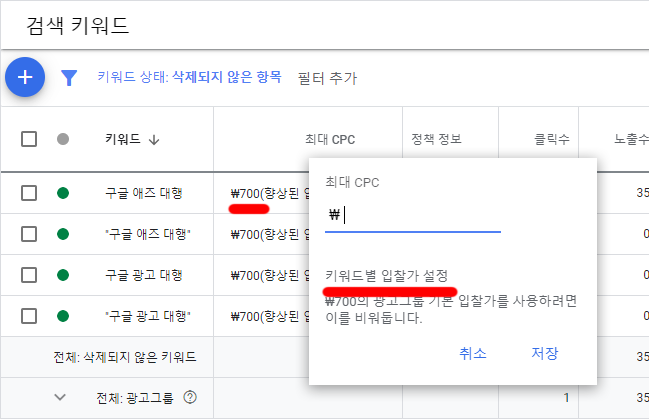Focus the 최대 CPC ₩ input field
This screenshot has width=649, height=419.
point(413,215)
